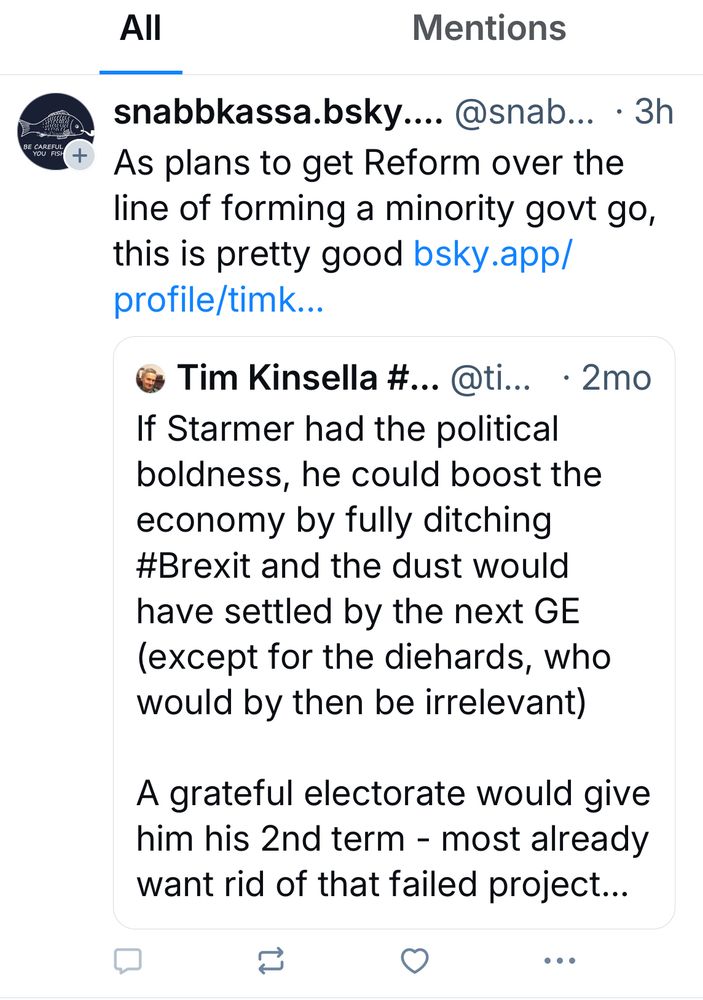703x1000 pixels.
Task: Open the post's 3h timestamp
Action: (x=654, y=113)
